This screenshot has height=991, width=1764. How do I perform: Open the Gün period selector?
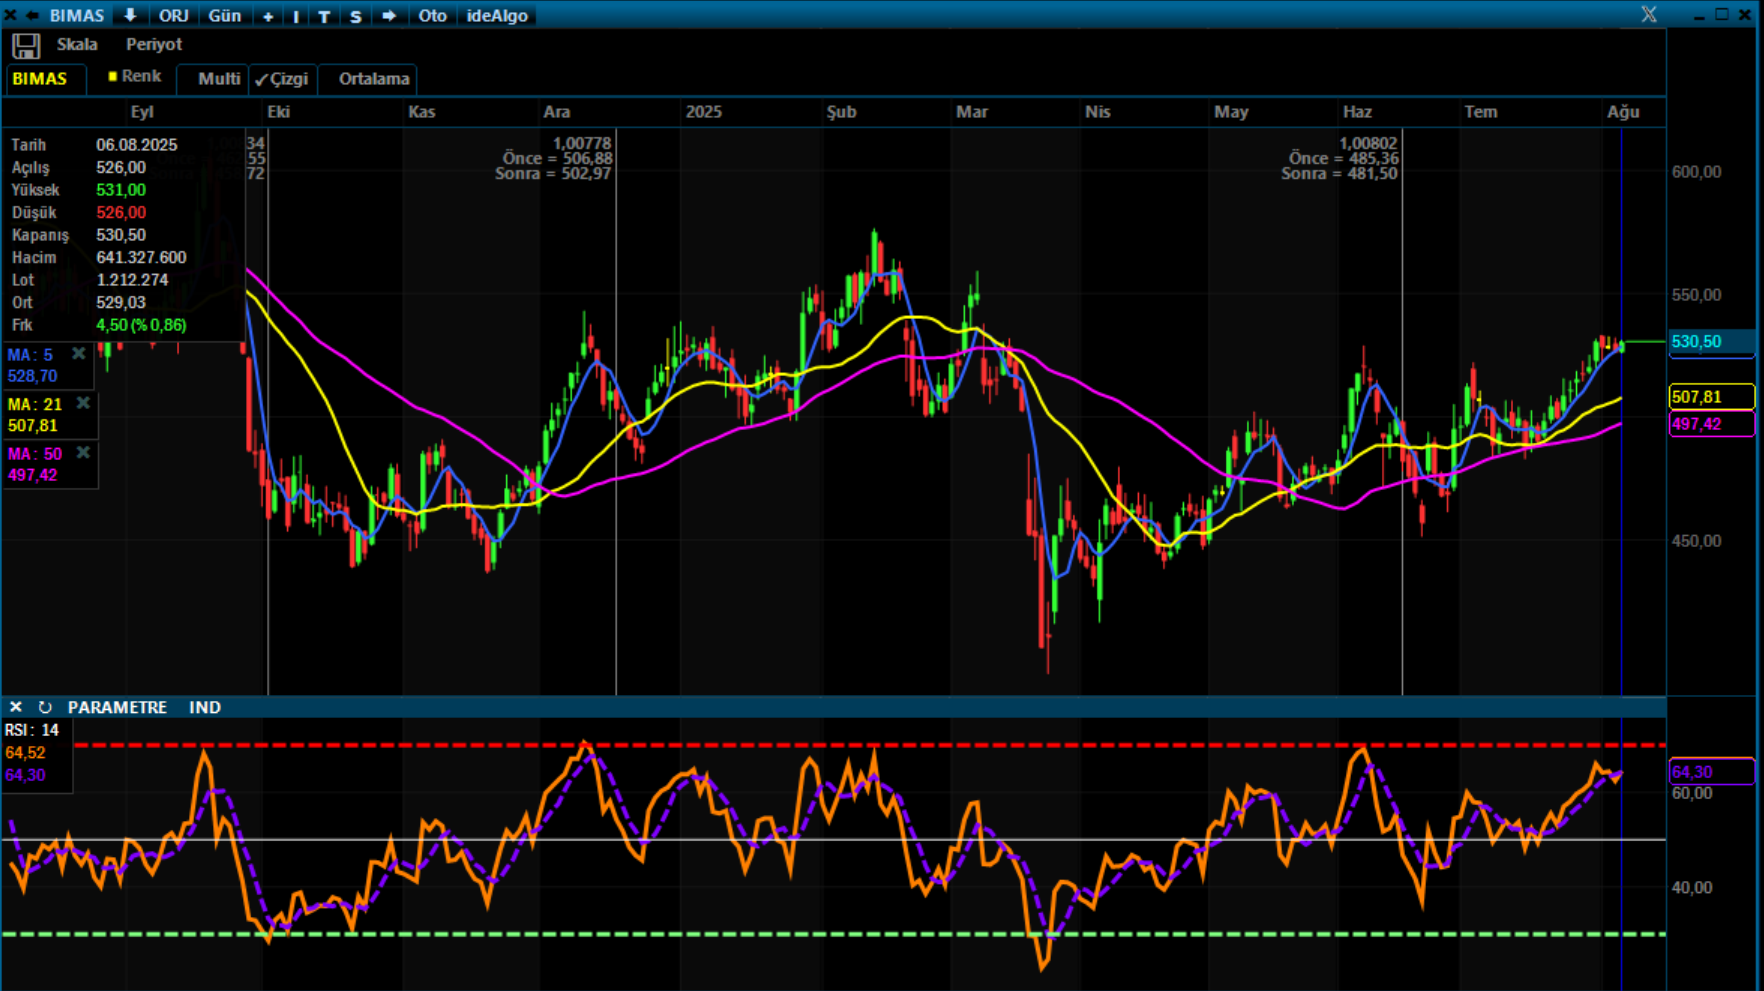[x=224, y=16]
